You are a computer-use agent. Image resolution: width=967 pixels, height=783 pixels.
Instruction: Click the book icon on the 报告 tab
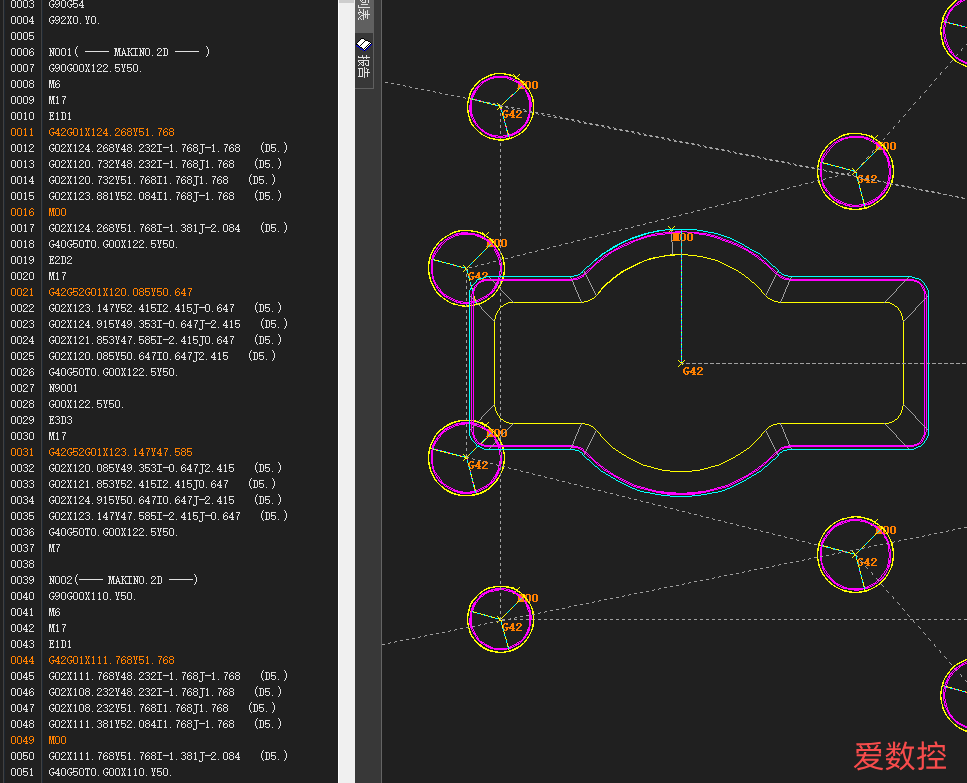(x=364, y=44)
